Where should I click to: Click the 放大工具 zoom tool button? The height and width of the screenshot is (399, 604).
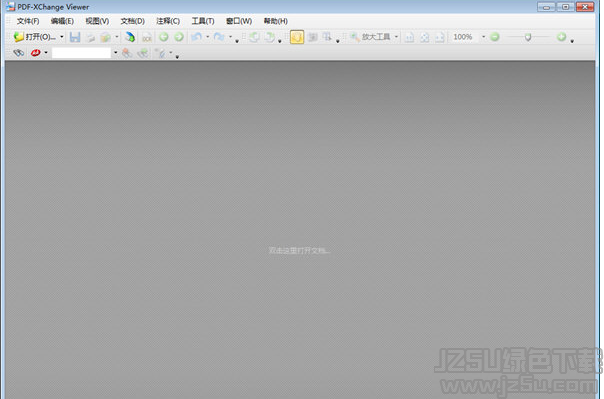[x=370, y=37]
